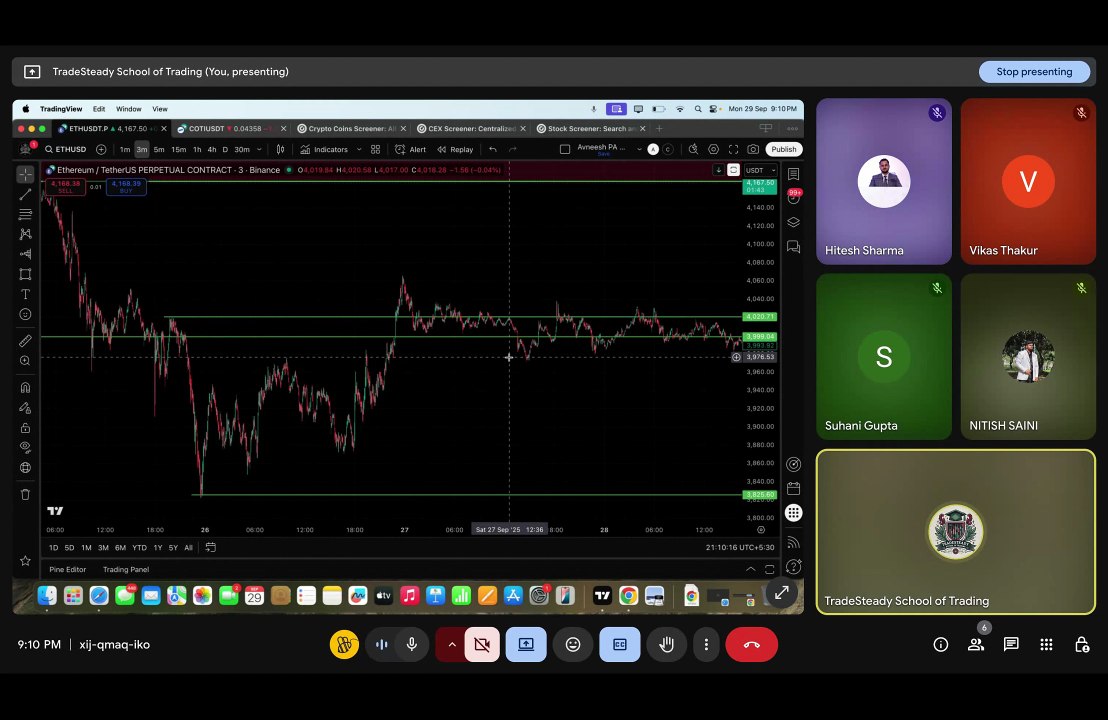Screen dimensions: 1108x720
Task: Select the text annotation tool
Action: click(x=25, y=294)
